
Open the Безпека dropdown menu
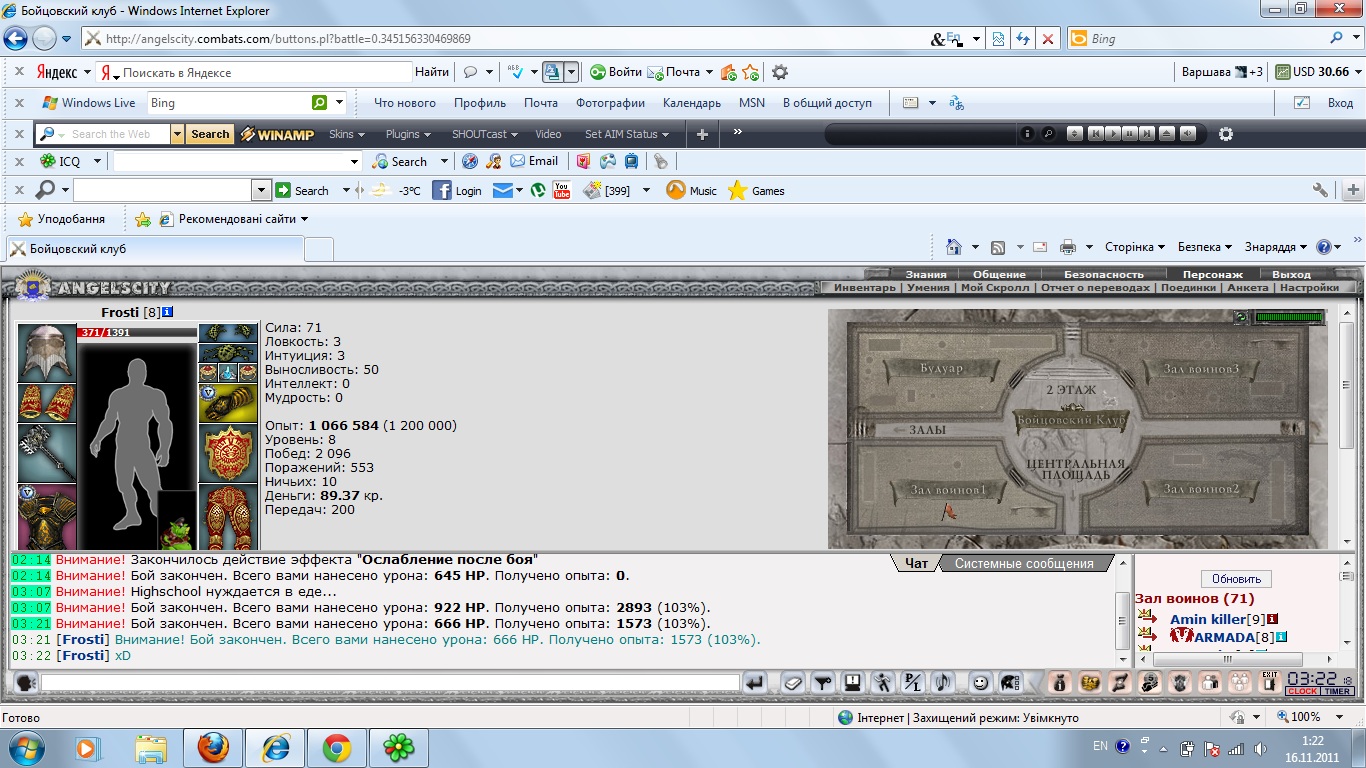pos(1205,247)
